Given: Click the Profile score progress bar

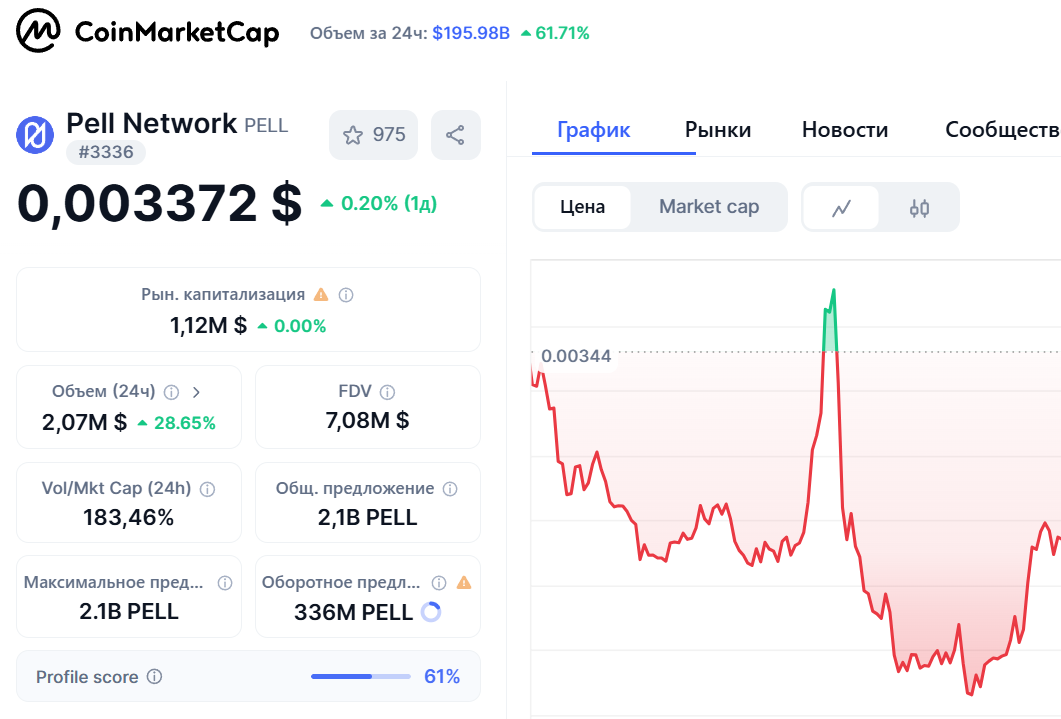Looking at the screenshot, I should click(x=360, y=677).
